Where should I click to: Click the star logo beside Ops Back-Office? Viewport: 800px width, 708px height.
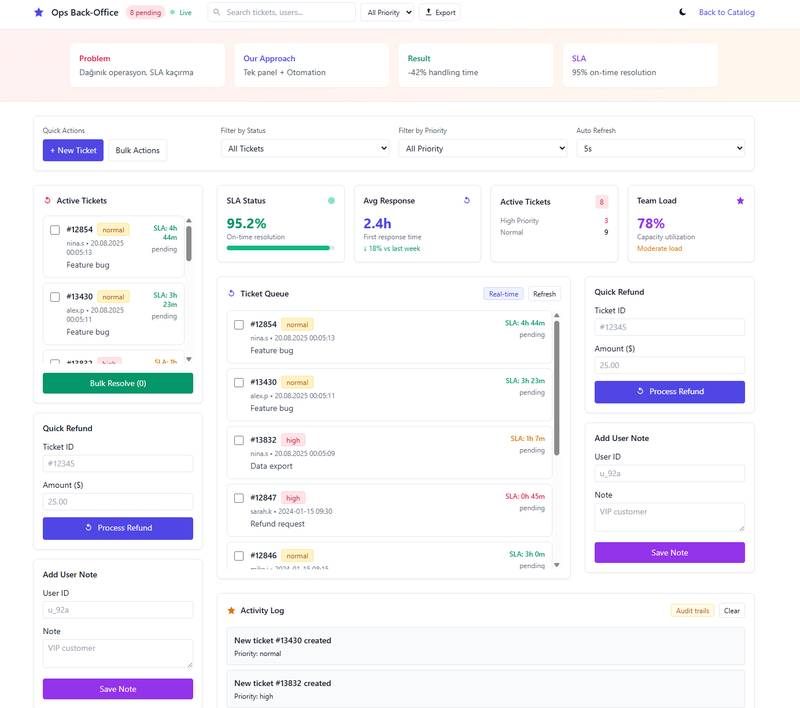[38, 12]
